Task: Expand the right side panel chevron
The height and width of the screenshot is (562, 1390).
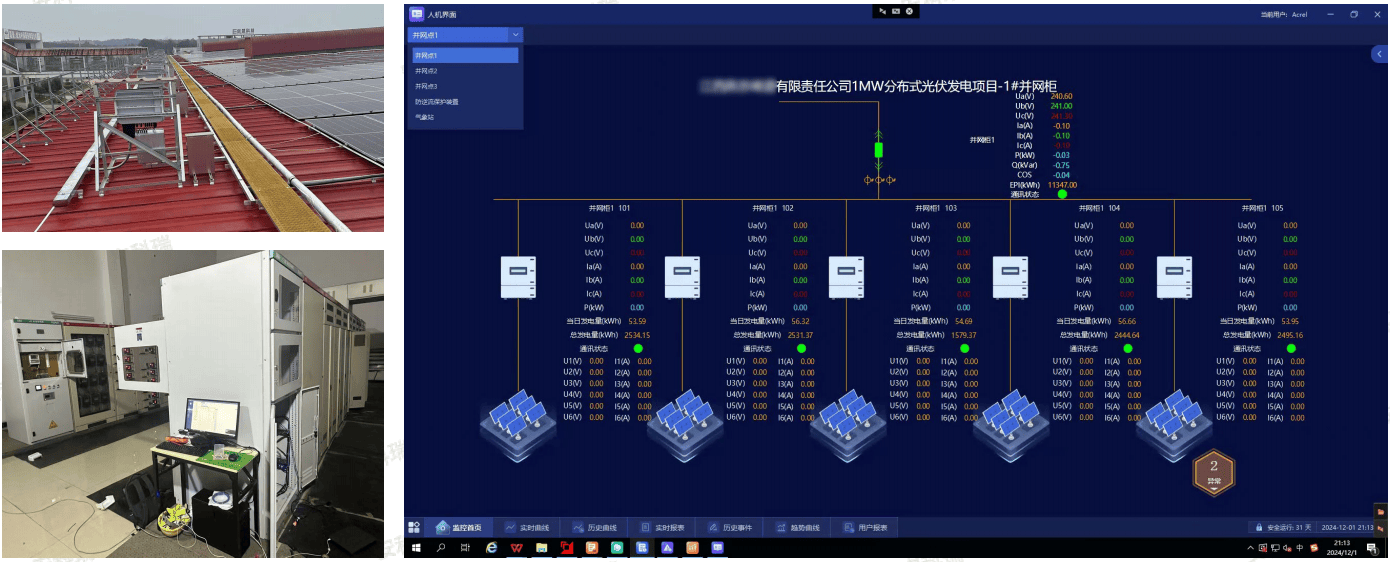Action: click(1380, 55)
